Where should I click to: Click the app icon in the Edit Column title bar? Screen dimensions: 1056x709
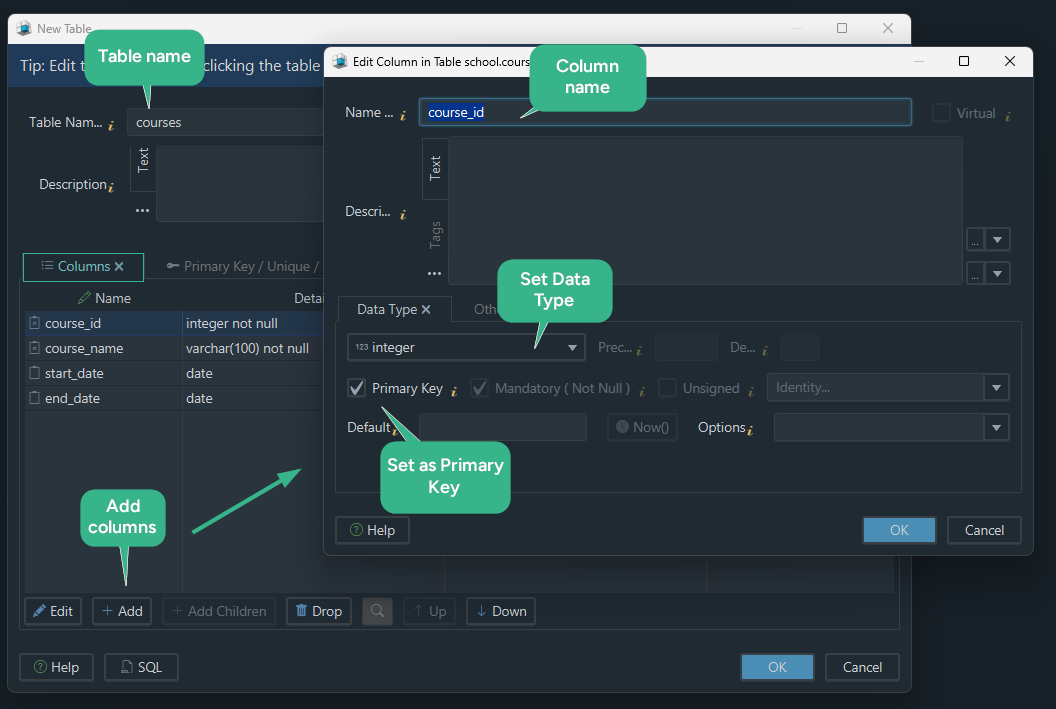(340, 61)
